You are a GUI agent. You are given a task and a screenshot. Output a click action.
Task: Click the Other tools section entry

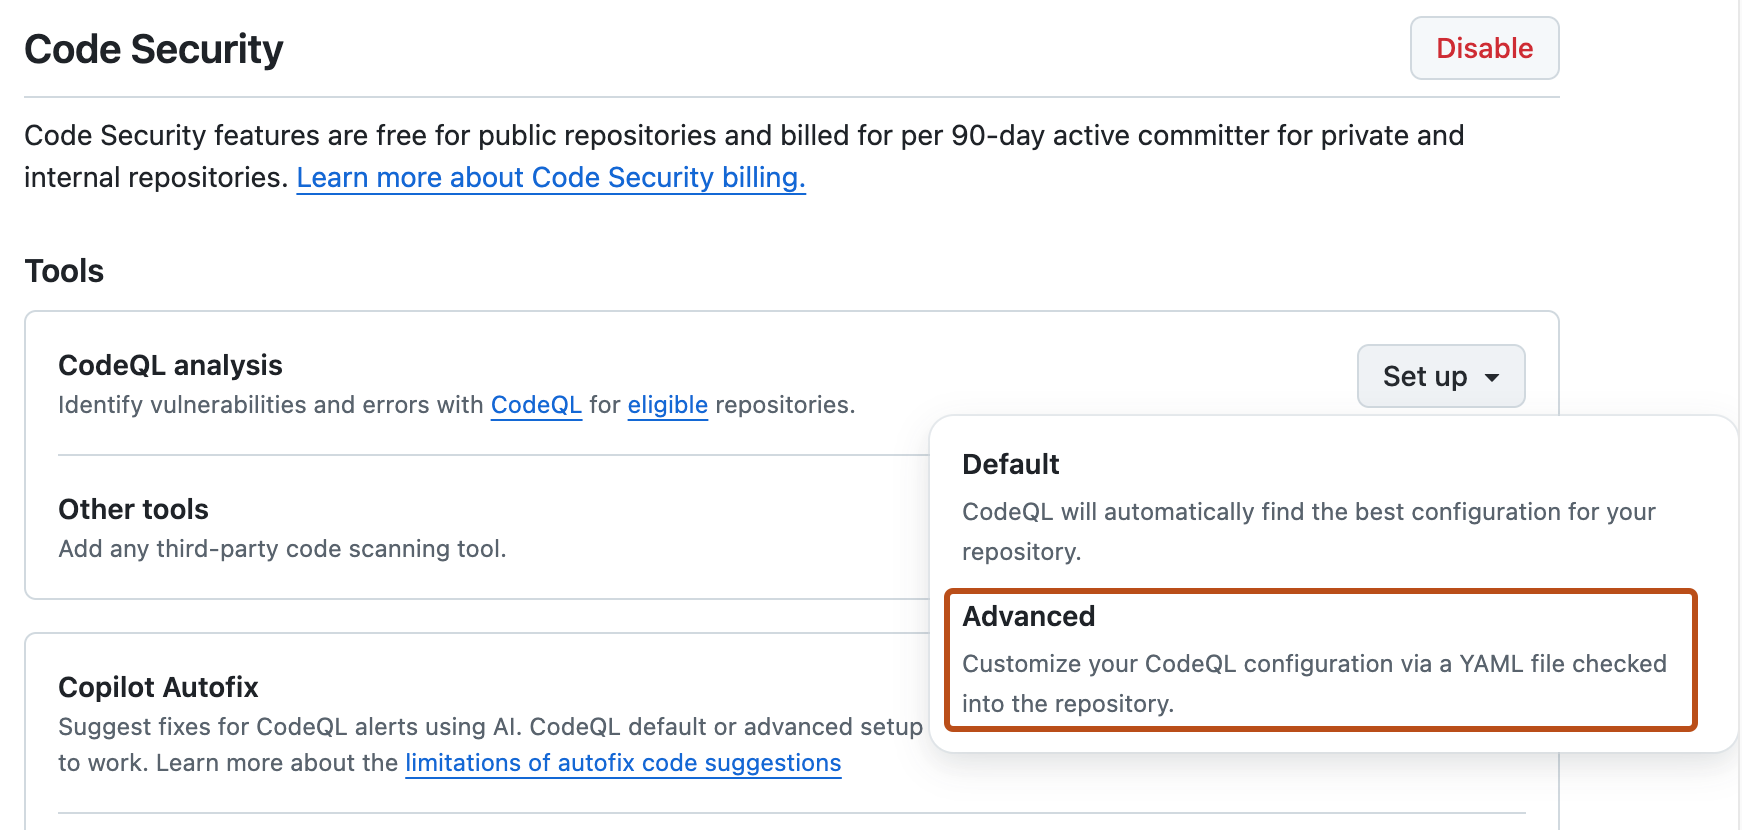[x=133, y=509]
